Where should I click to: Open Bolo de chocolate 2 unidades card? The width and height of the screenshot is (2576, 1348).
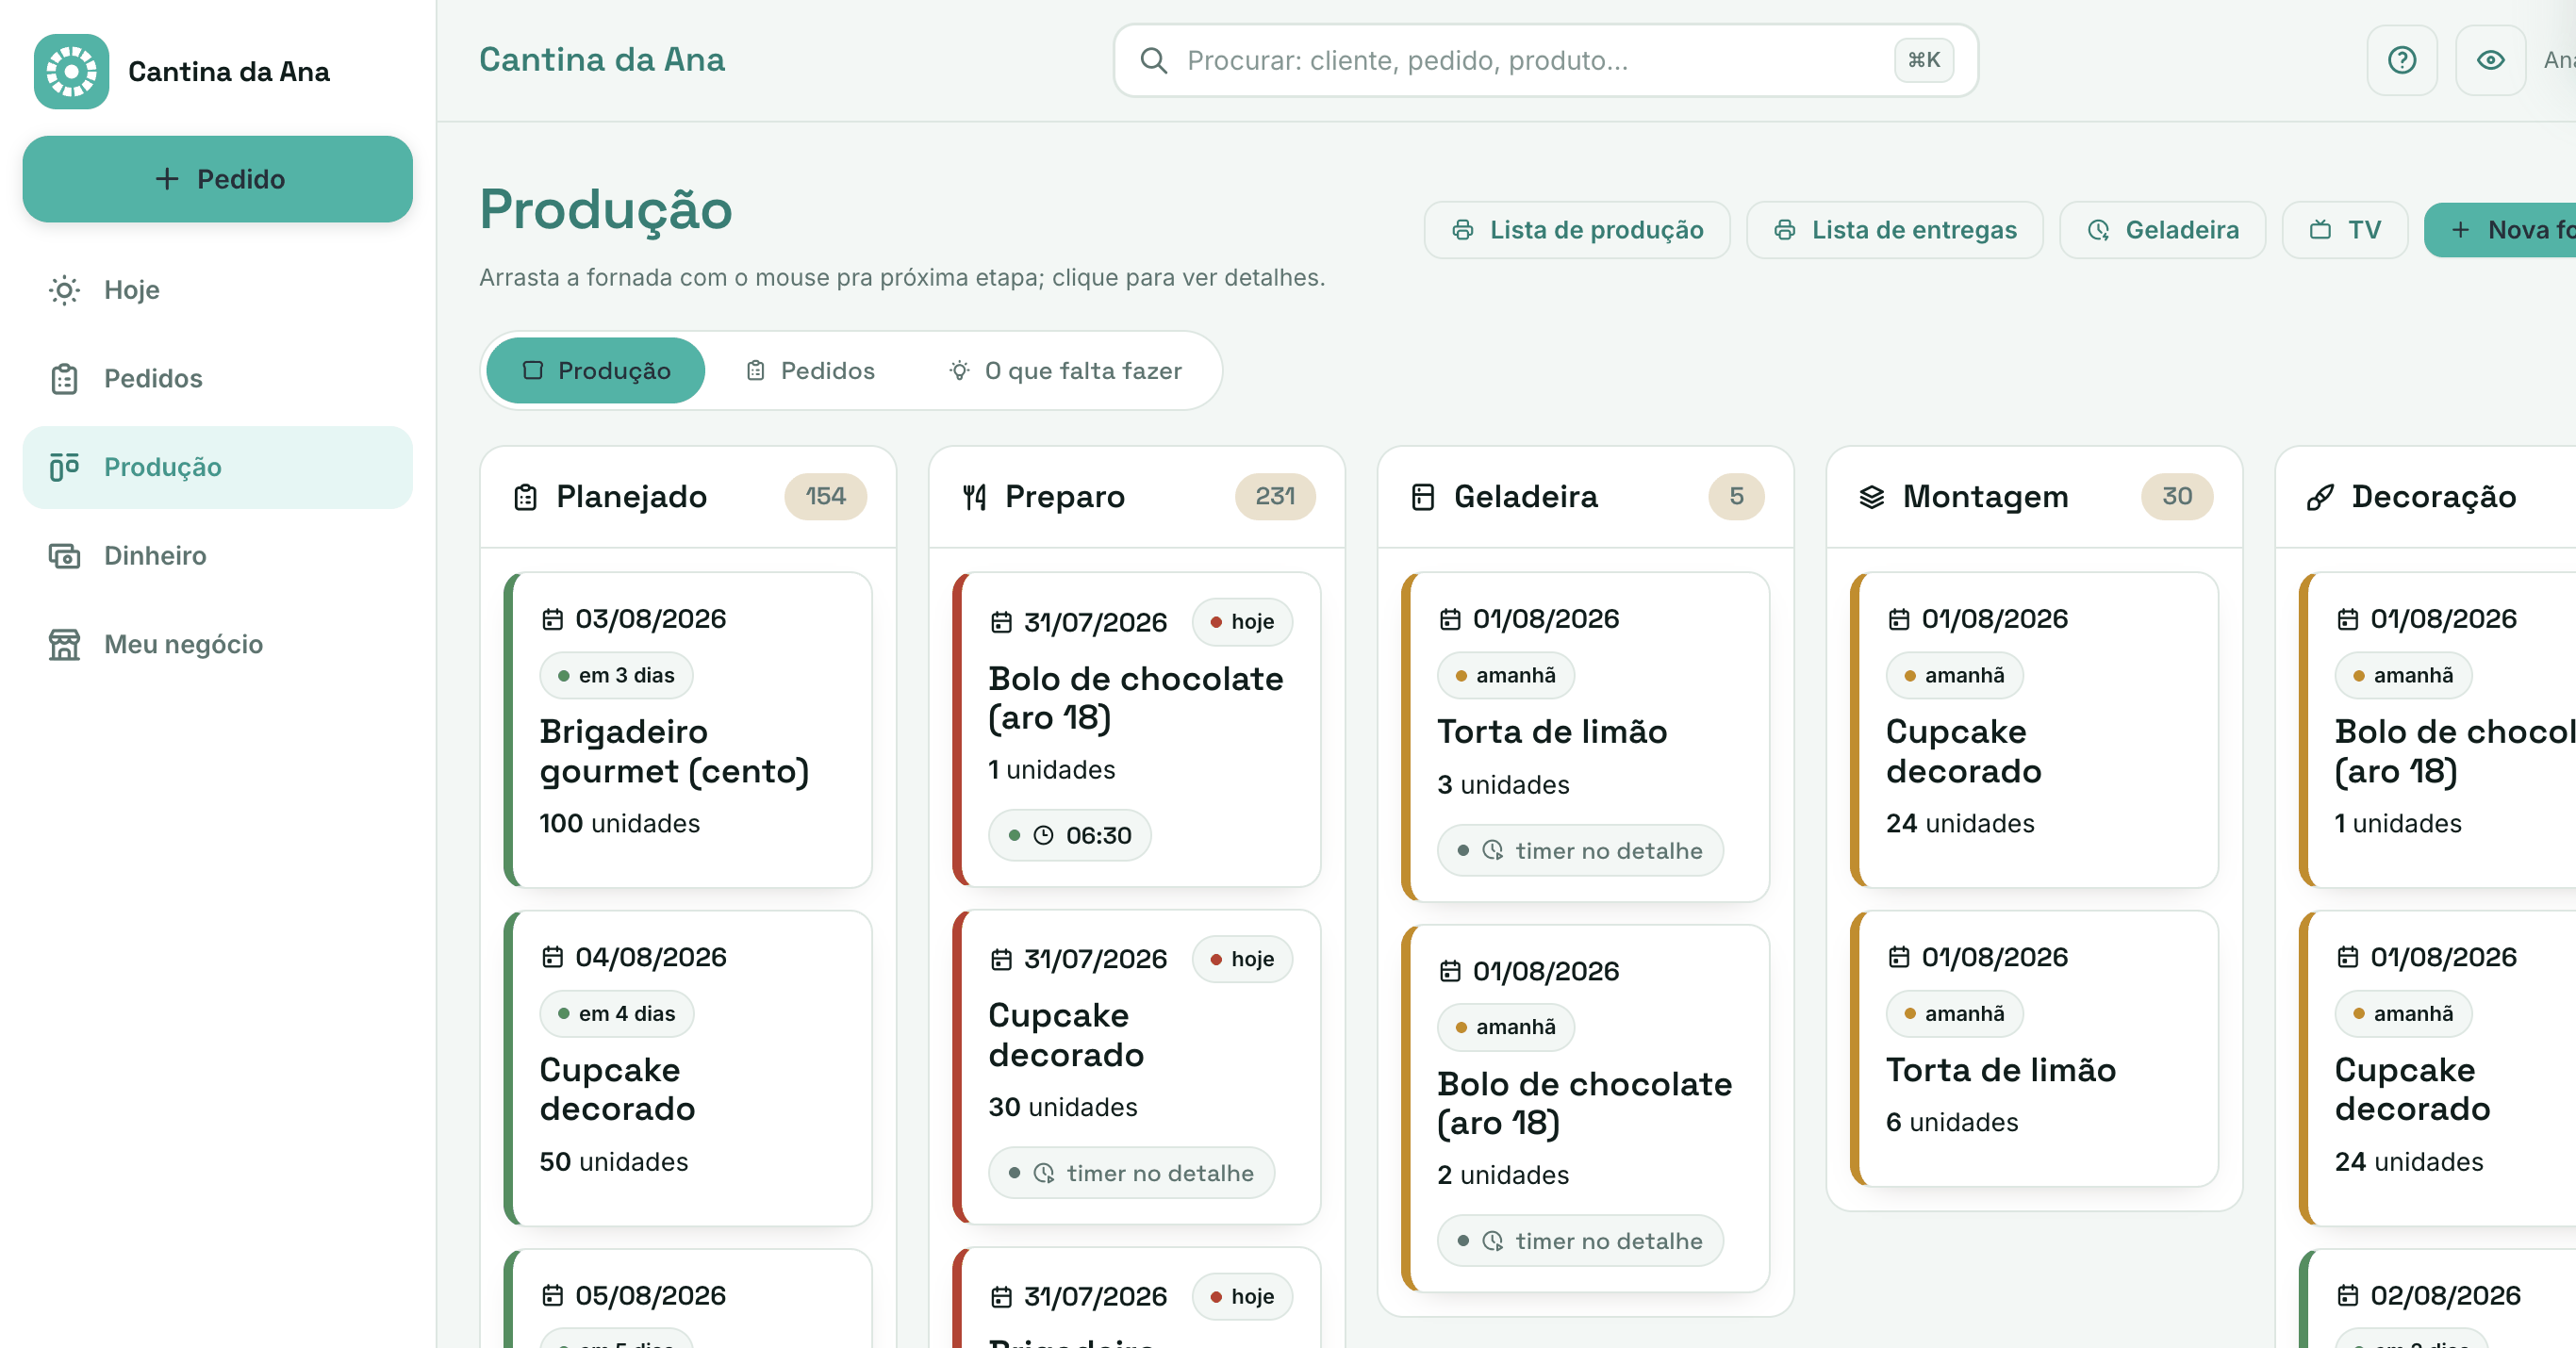tap(1585, 1107)
